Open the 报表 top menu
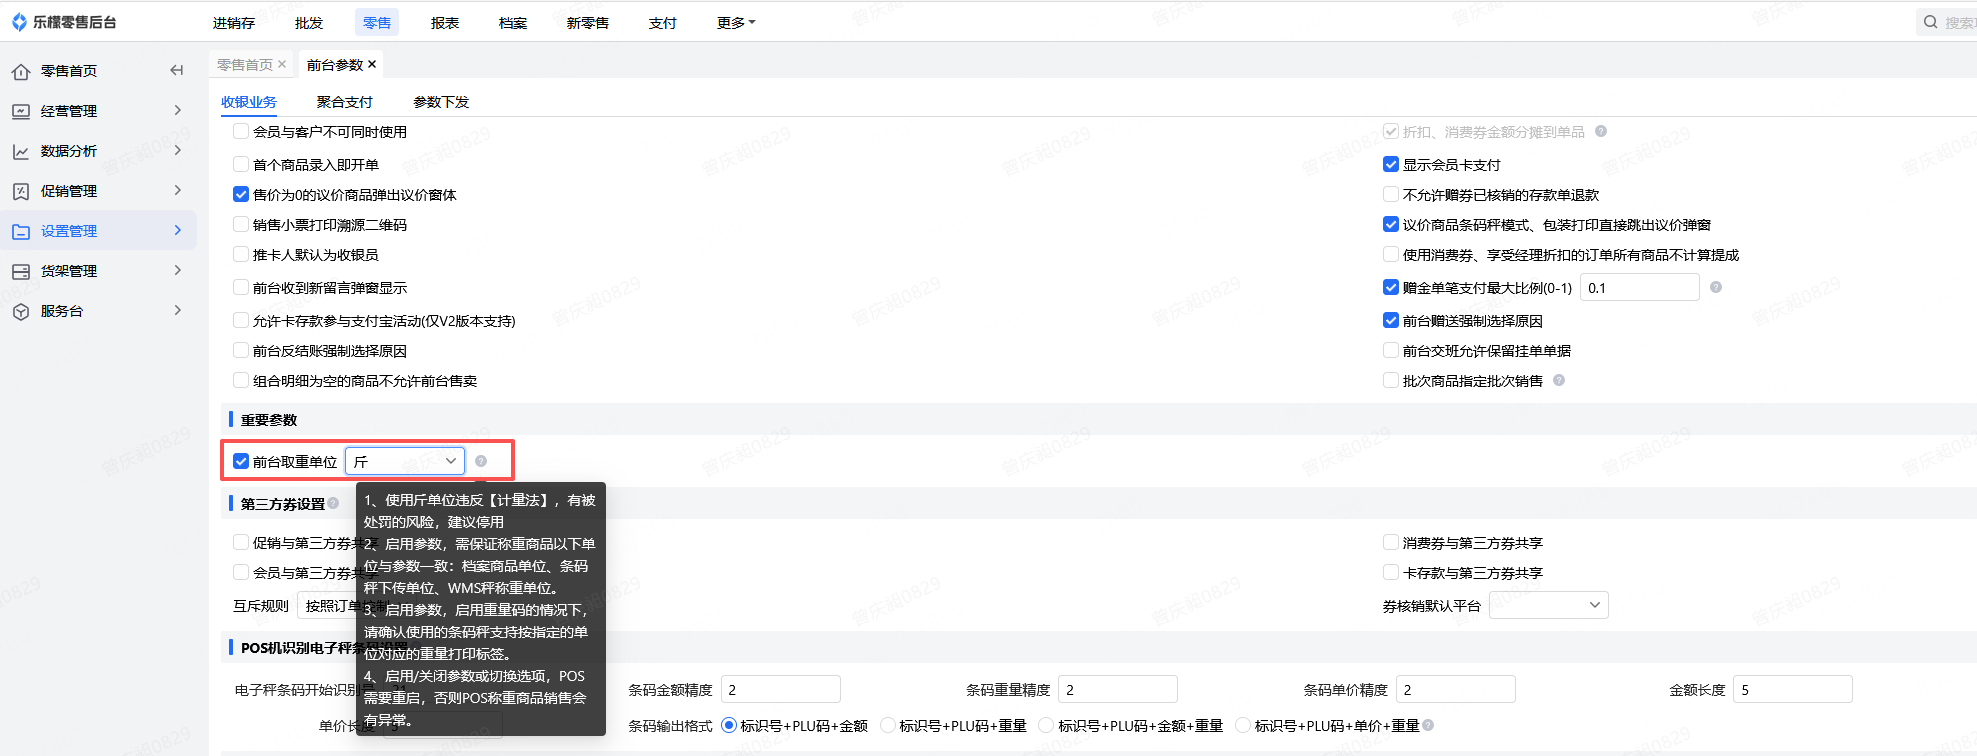This screenshot has height=756, width=1977. pos(445,22)
